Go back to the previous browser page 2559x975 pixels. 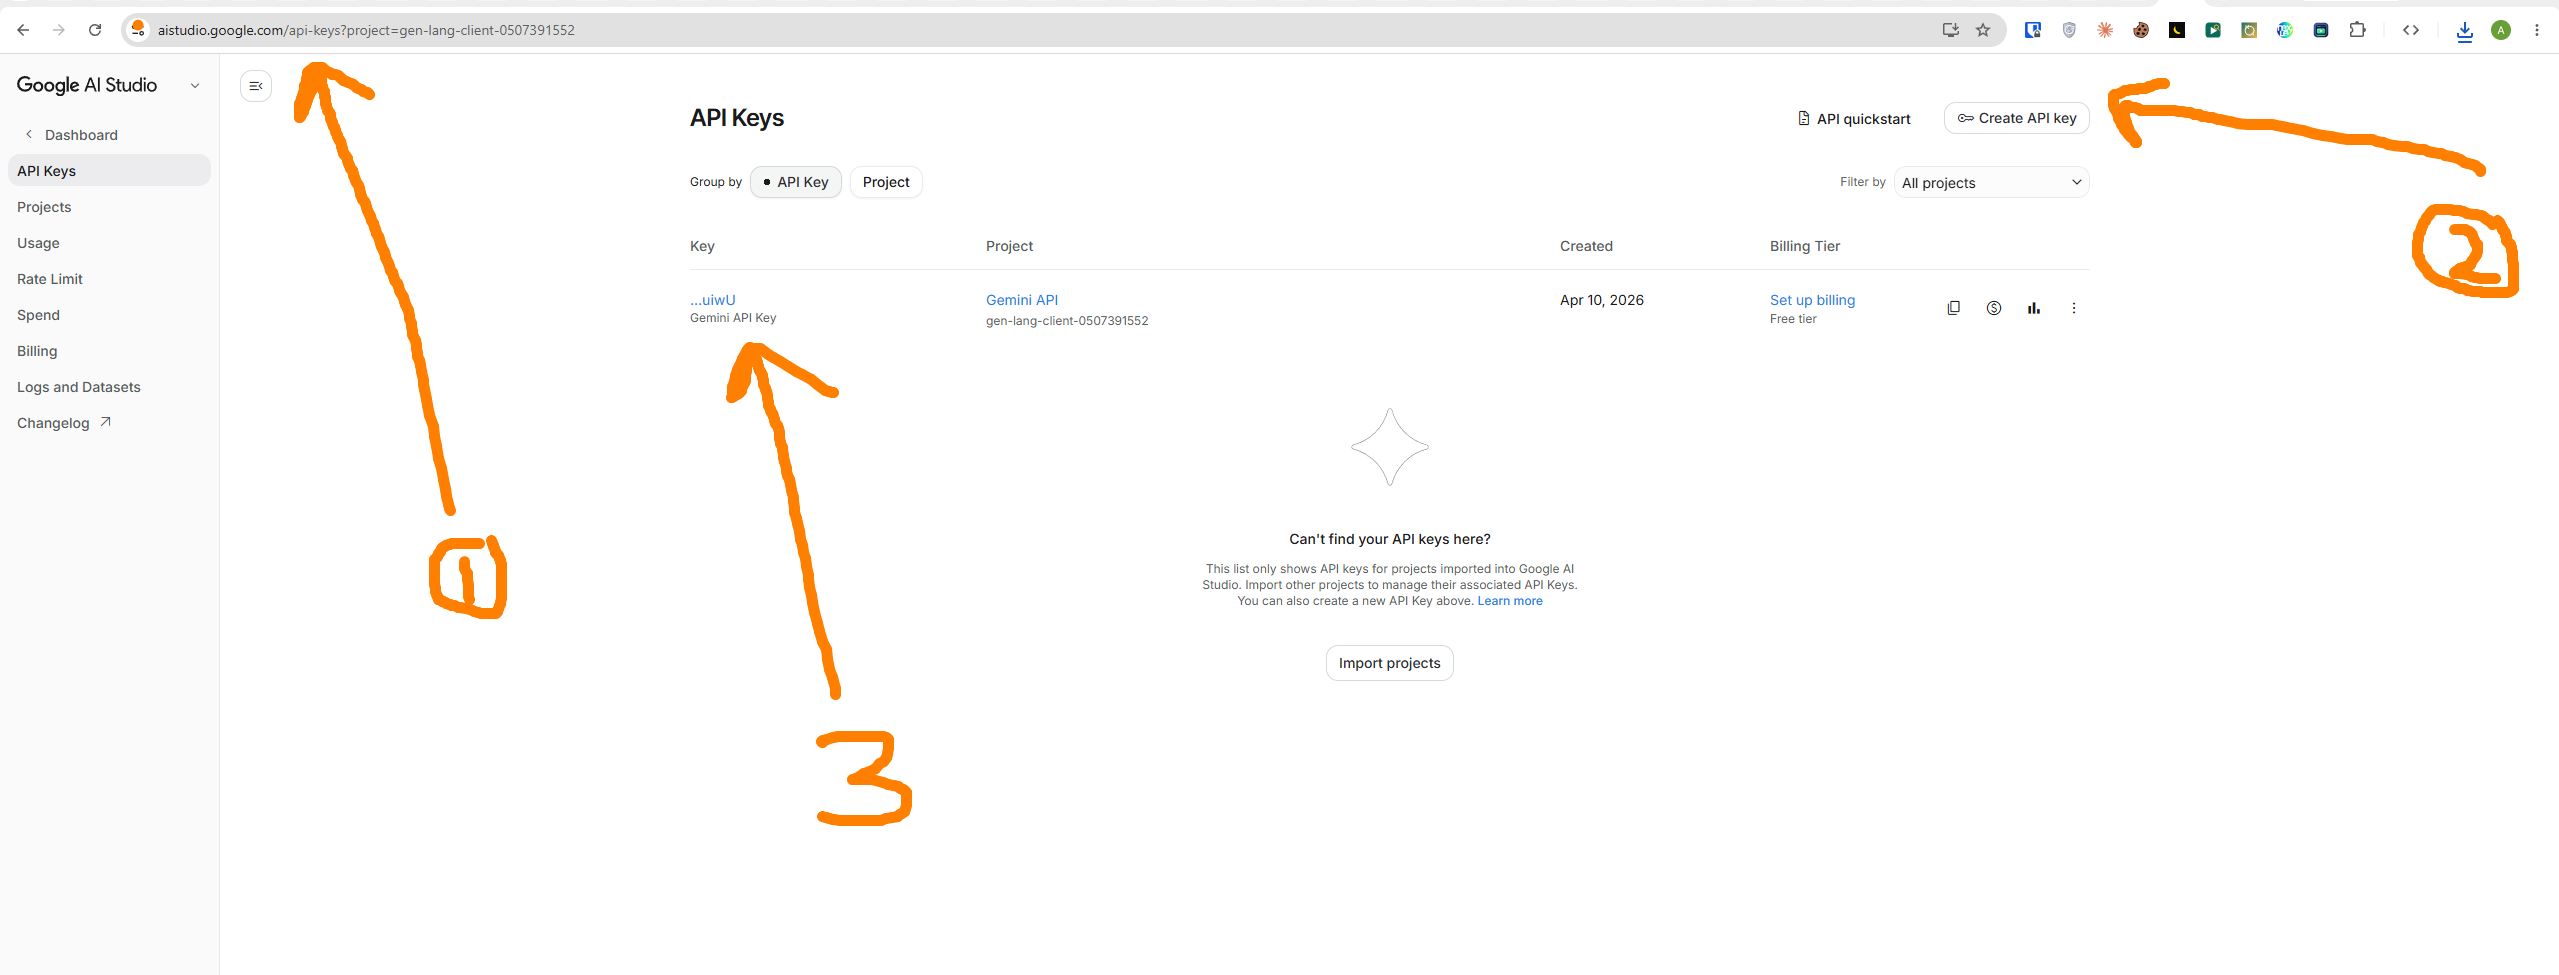coord(23,30)
